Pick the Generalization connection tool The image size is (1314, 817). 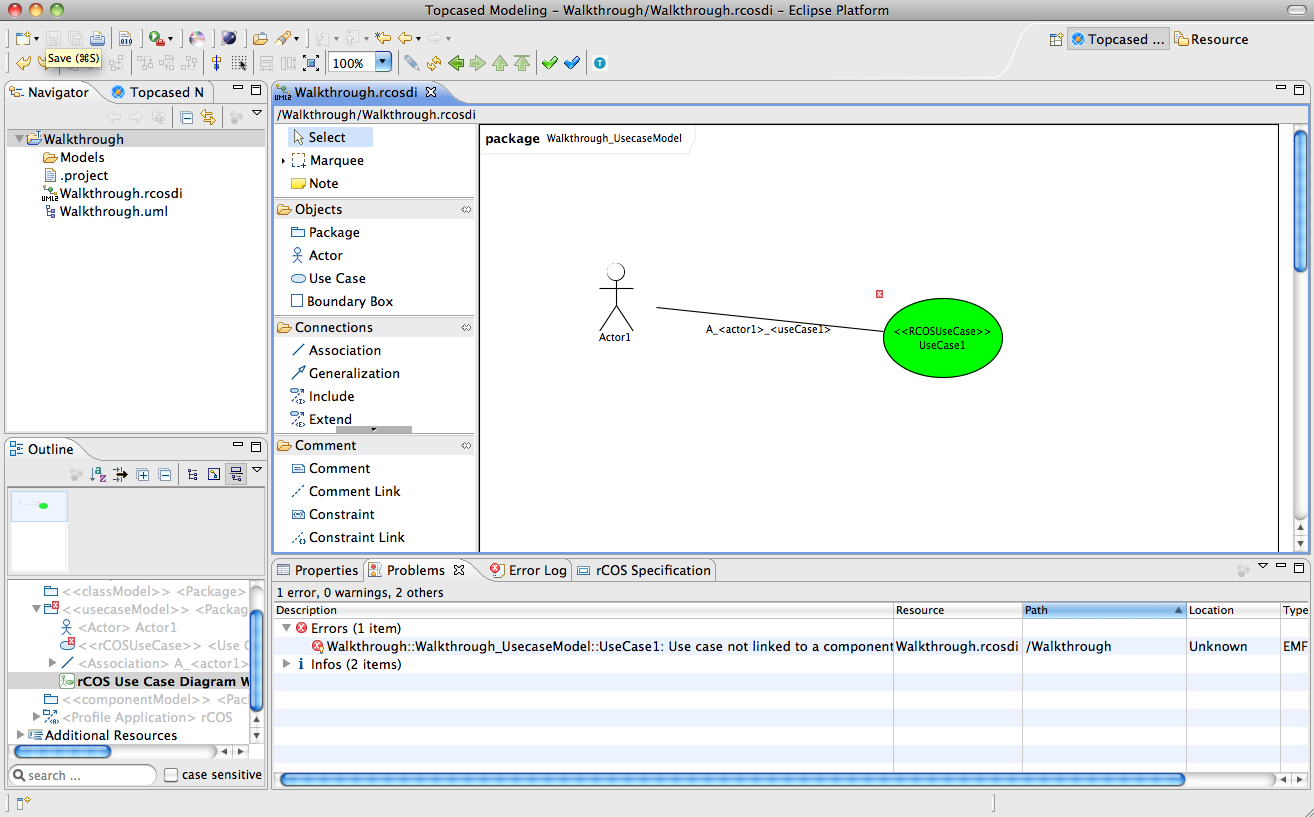point(345,373)
